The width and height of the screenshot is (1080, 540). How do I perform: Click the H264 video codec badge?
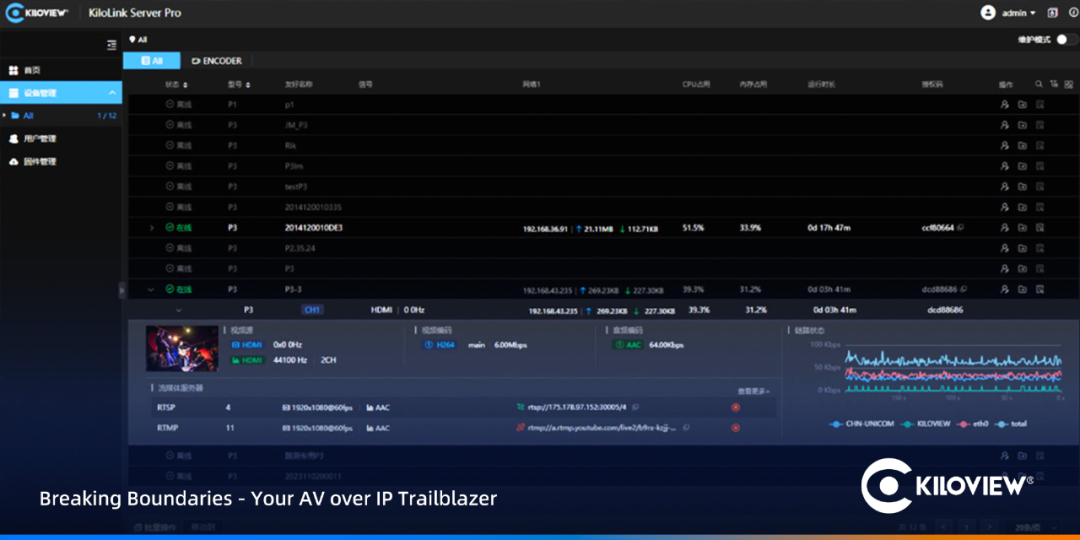pos(439,344)
